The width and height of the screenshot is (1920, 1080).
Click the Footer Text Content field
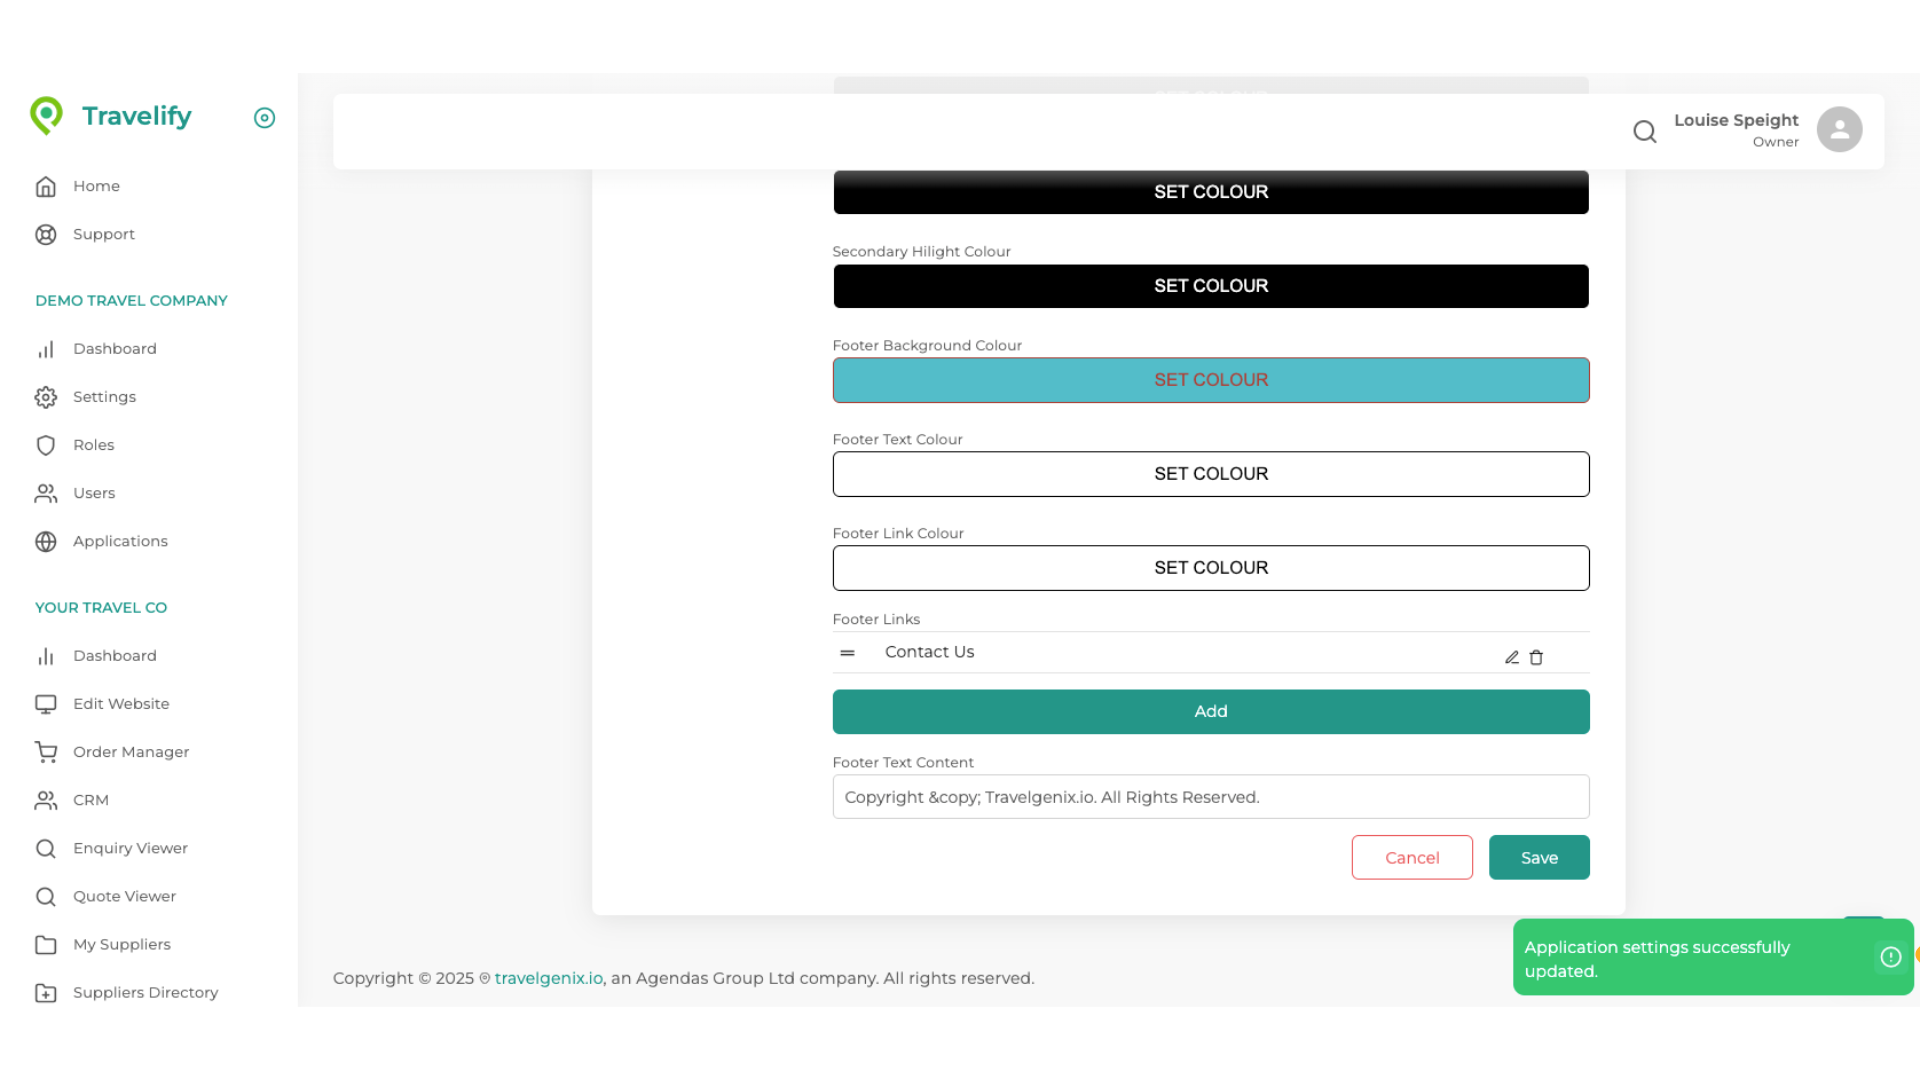coord(1210,797)
